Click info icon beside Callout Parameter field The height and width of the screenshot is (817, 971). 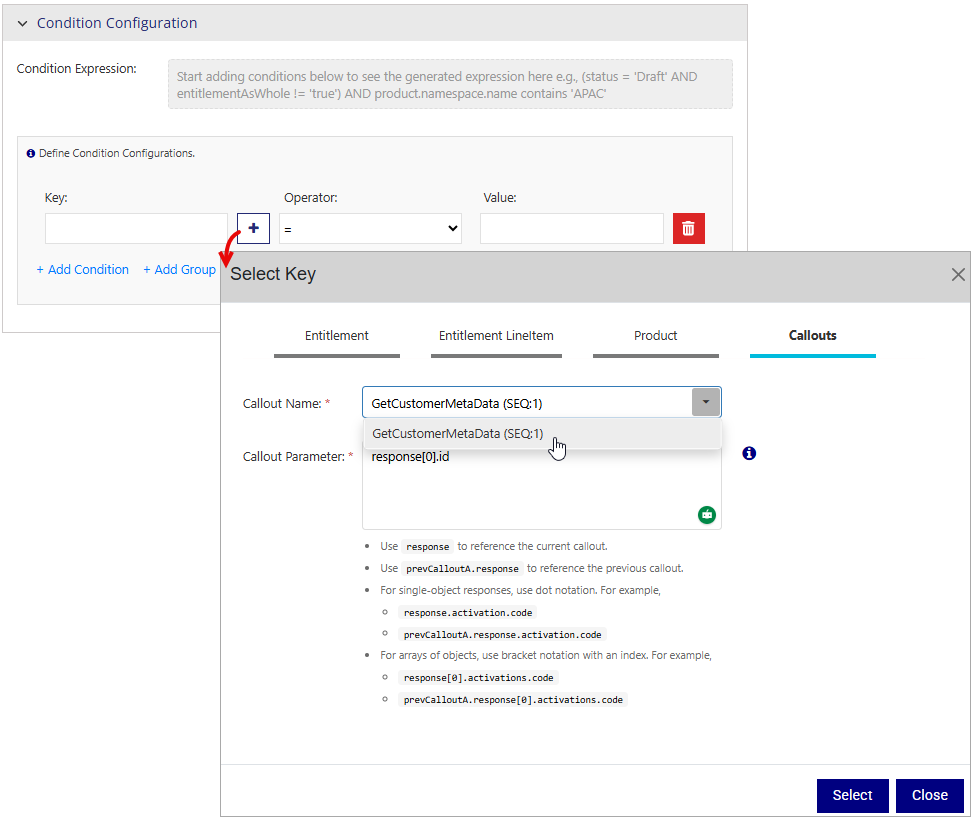tap(749, 453)
